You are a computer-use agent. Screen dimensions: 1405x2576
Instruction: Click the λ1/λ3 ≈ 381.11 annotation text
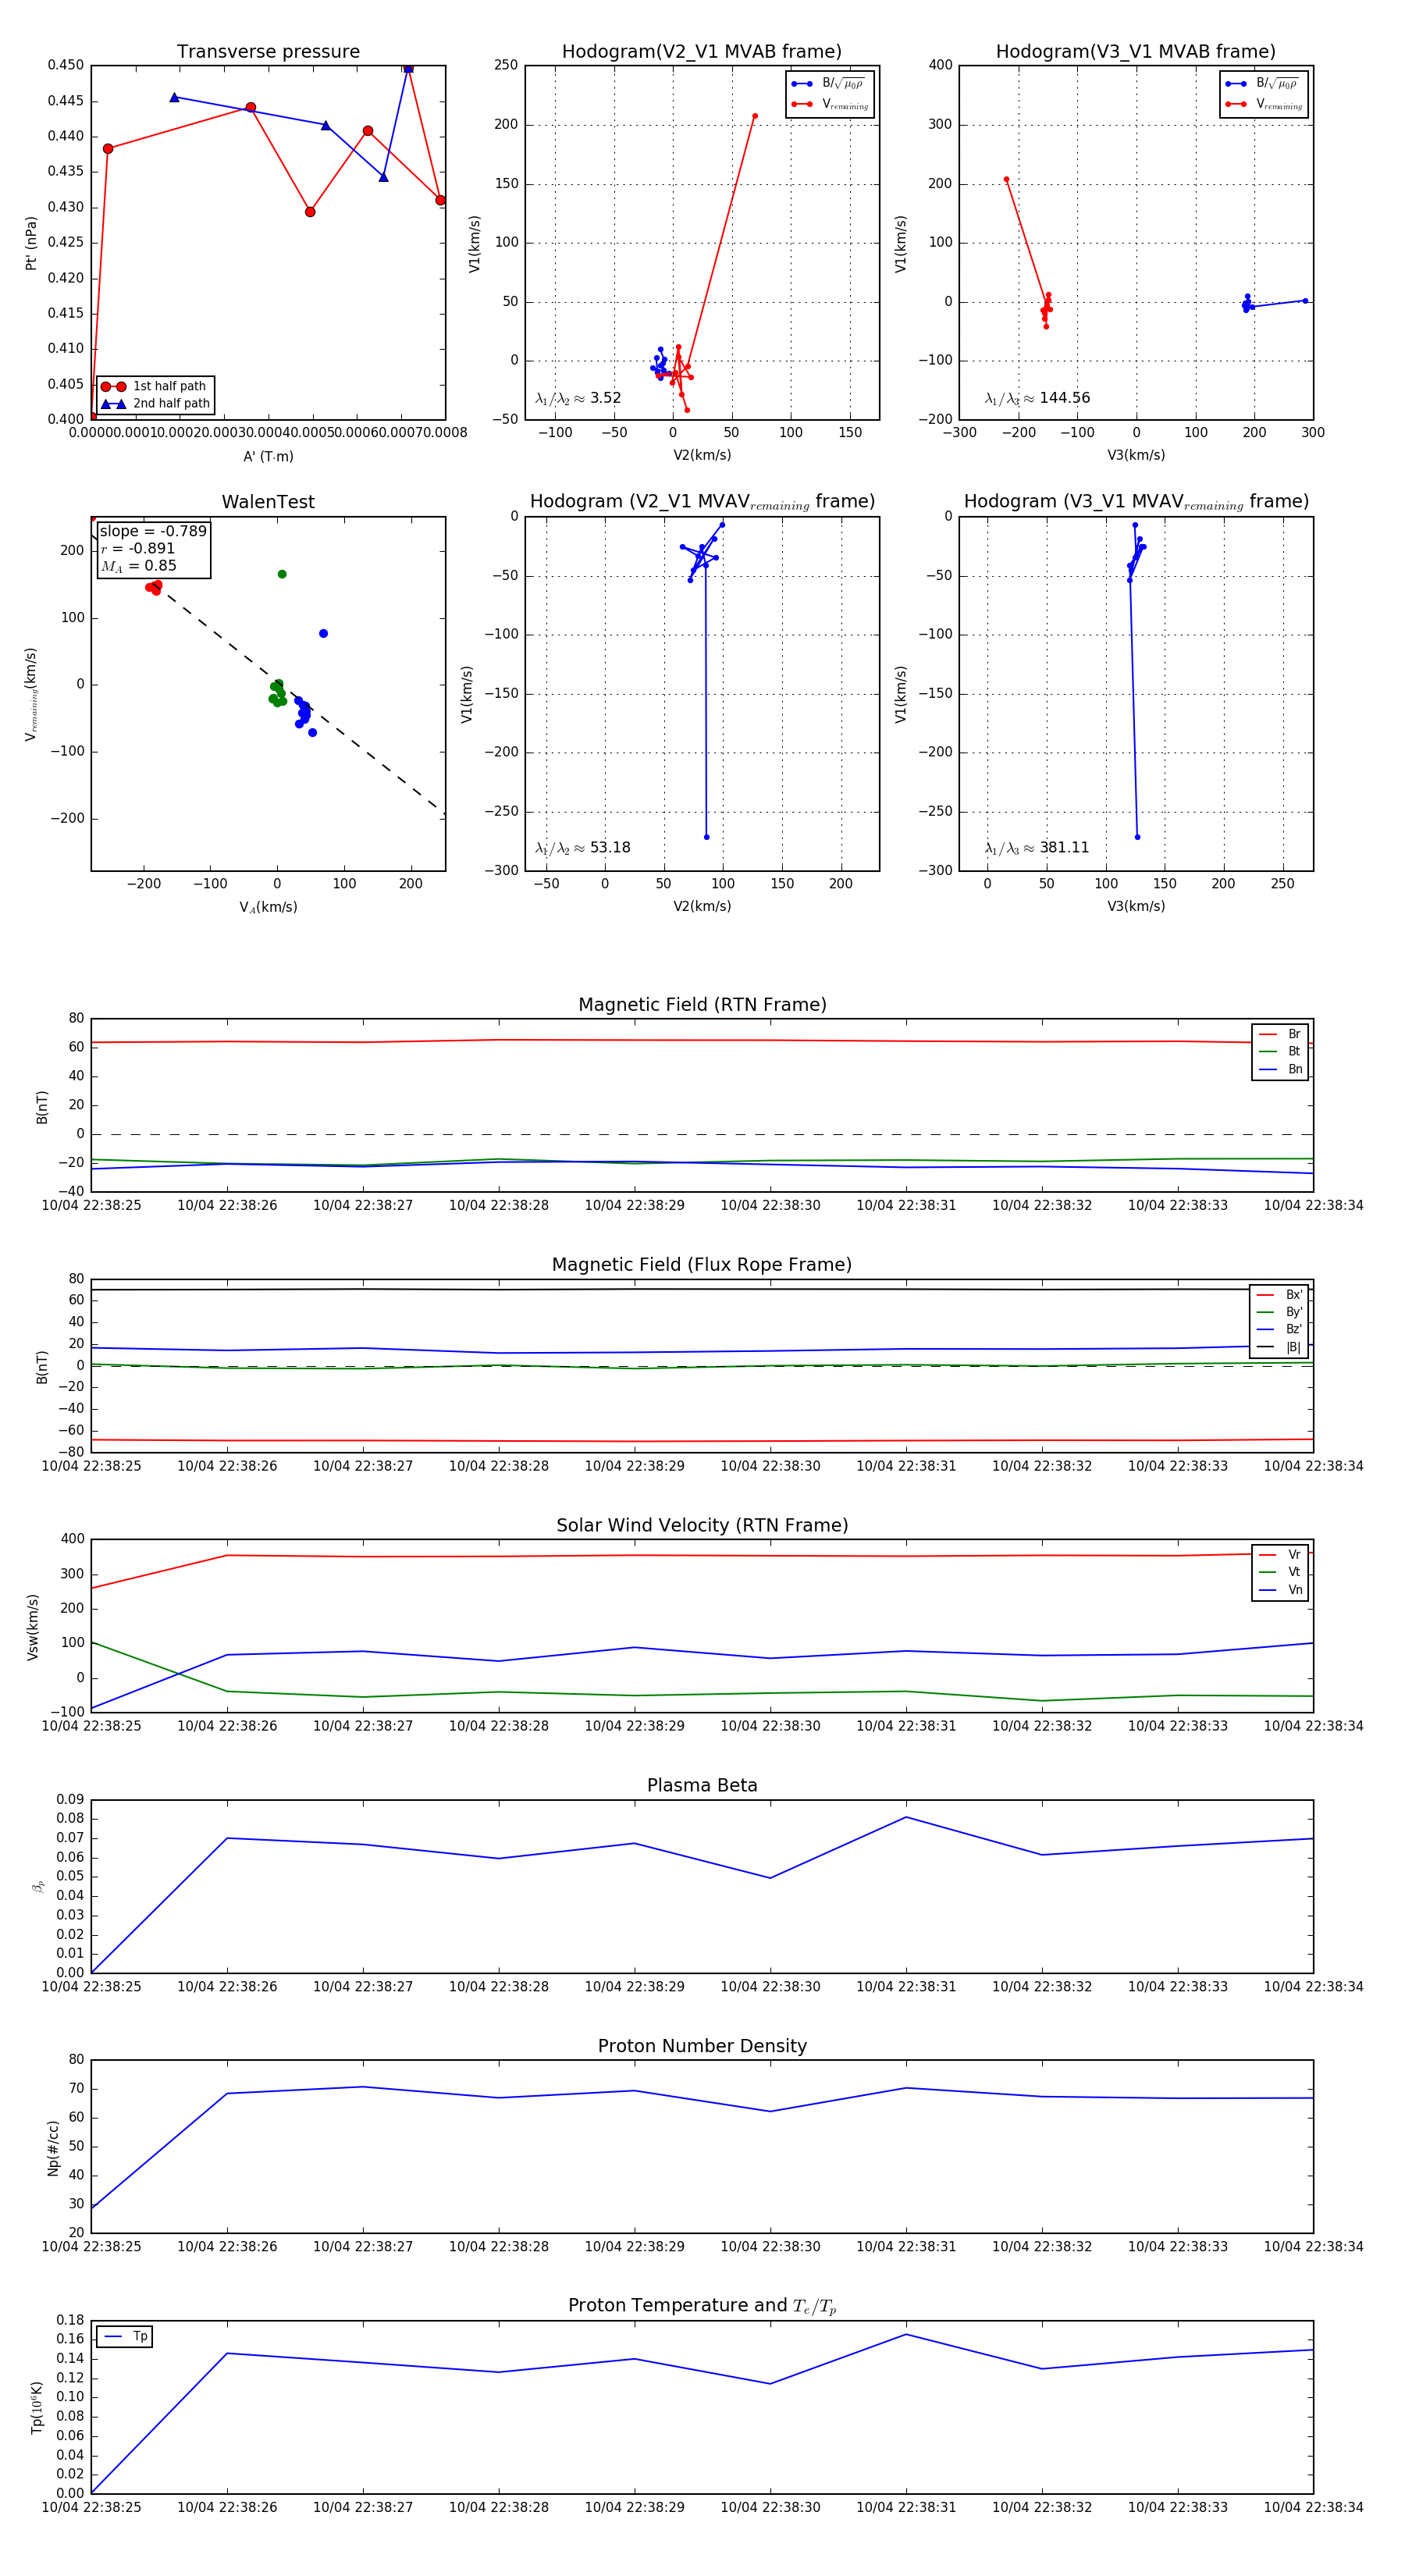(1037, 848)
